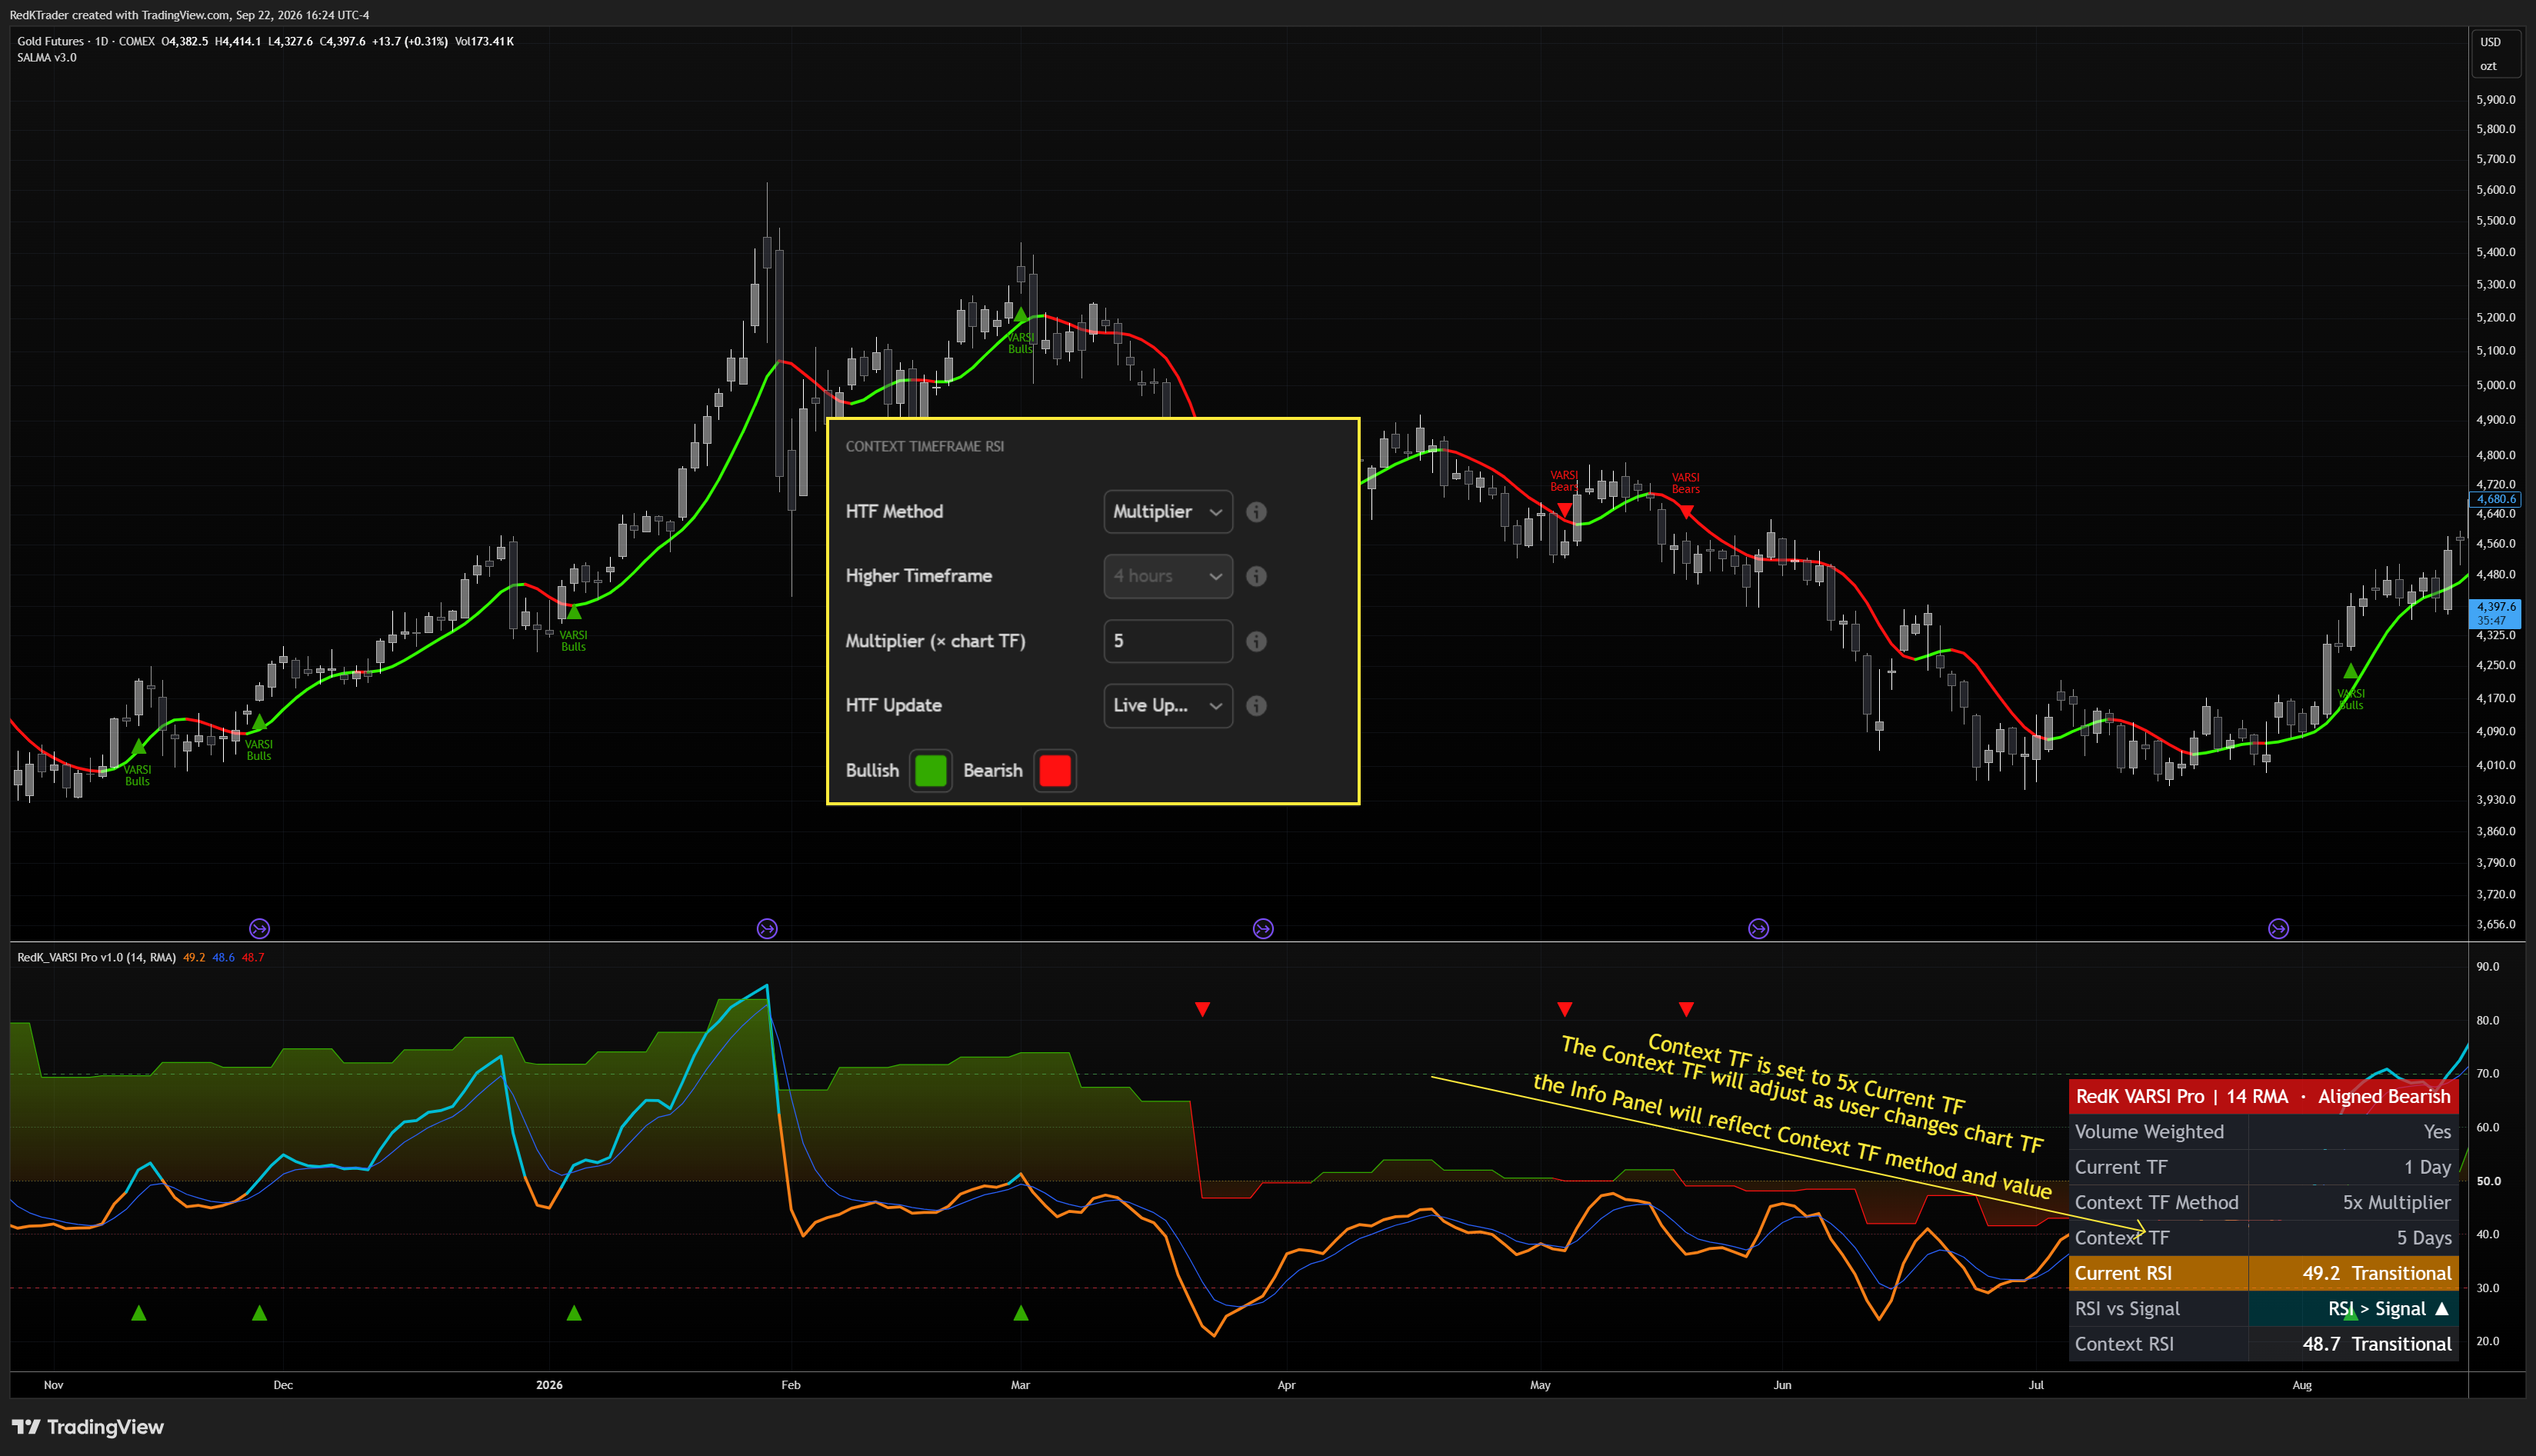Open the Bullish green color swatch
Image resolution: width=2536 pixels, height=1456 pixels.
930,771
